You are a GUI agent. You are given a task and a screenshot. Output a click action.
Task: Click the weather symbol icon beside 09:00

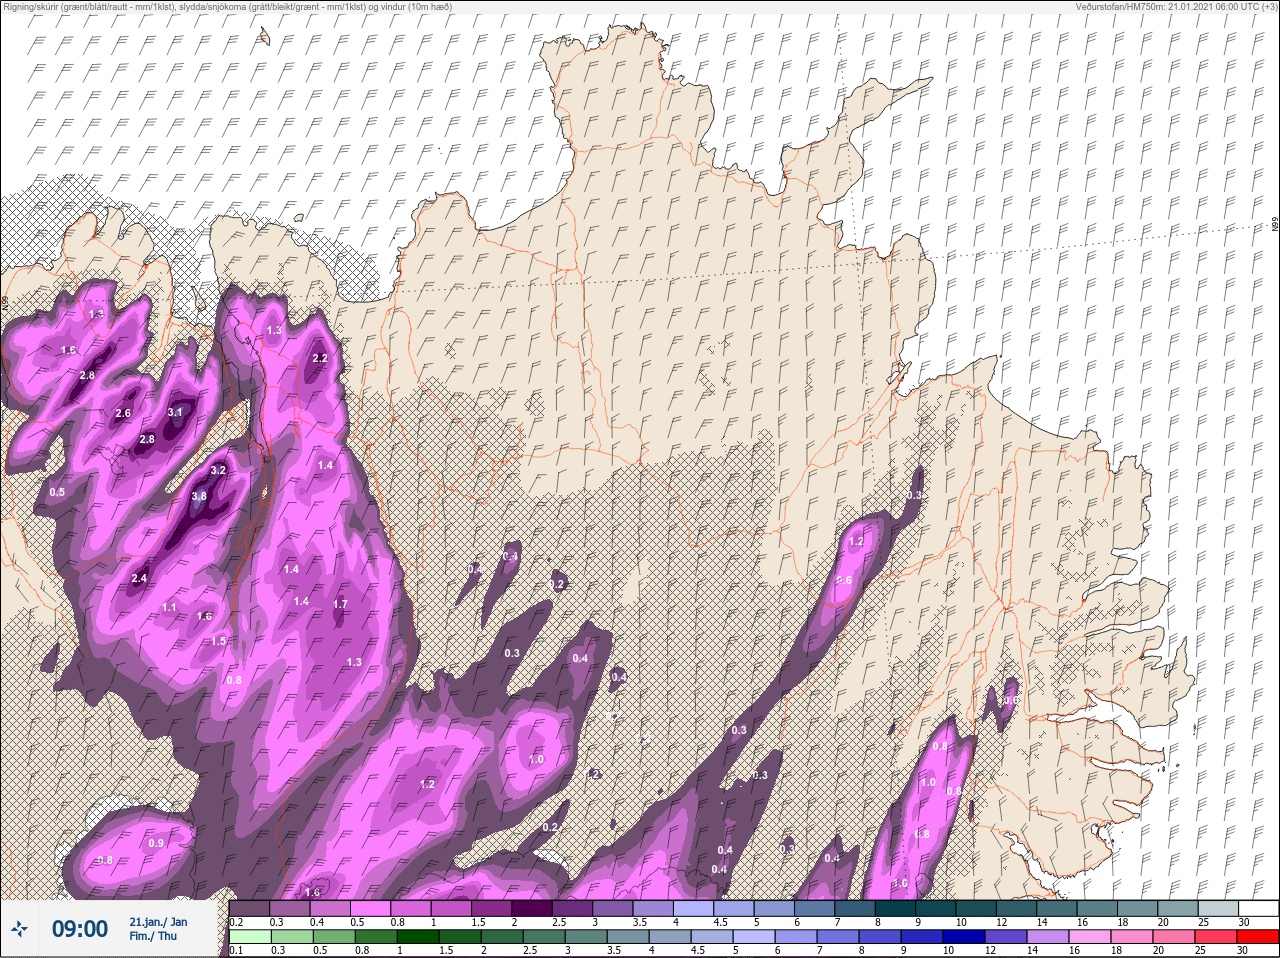coord(20,930)
